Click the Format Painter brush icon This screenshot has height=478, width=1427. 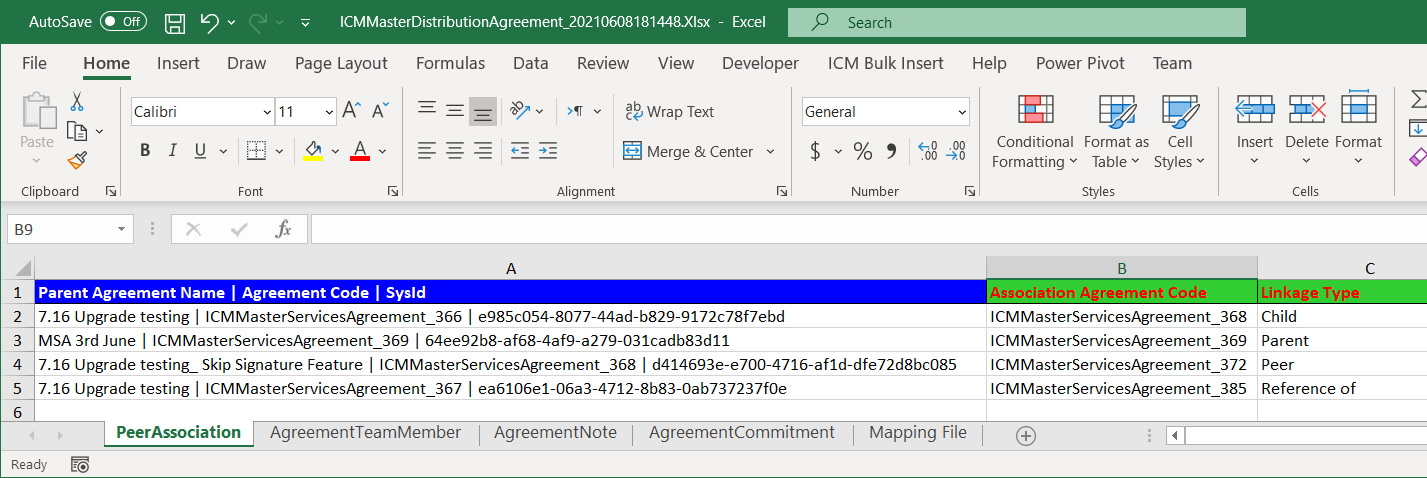tap(77, 161)
